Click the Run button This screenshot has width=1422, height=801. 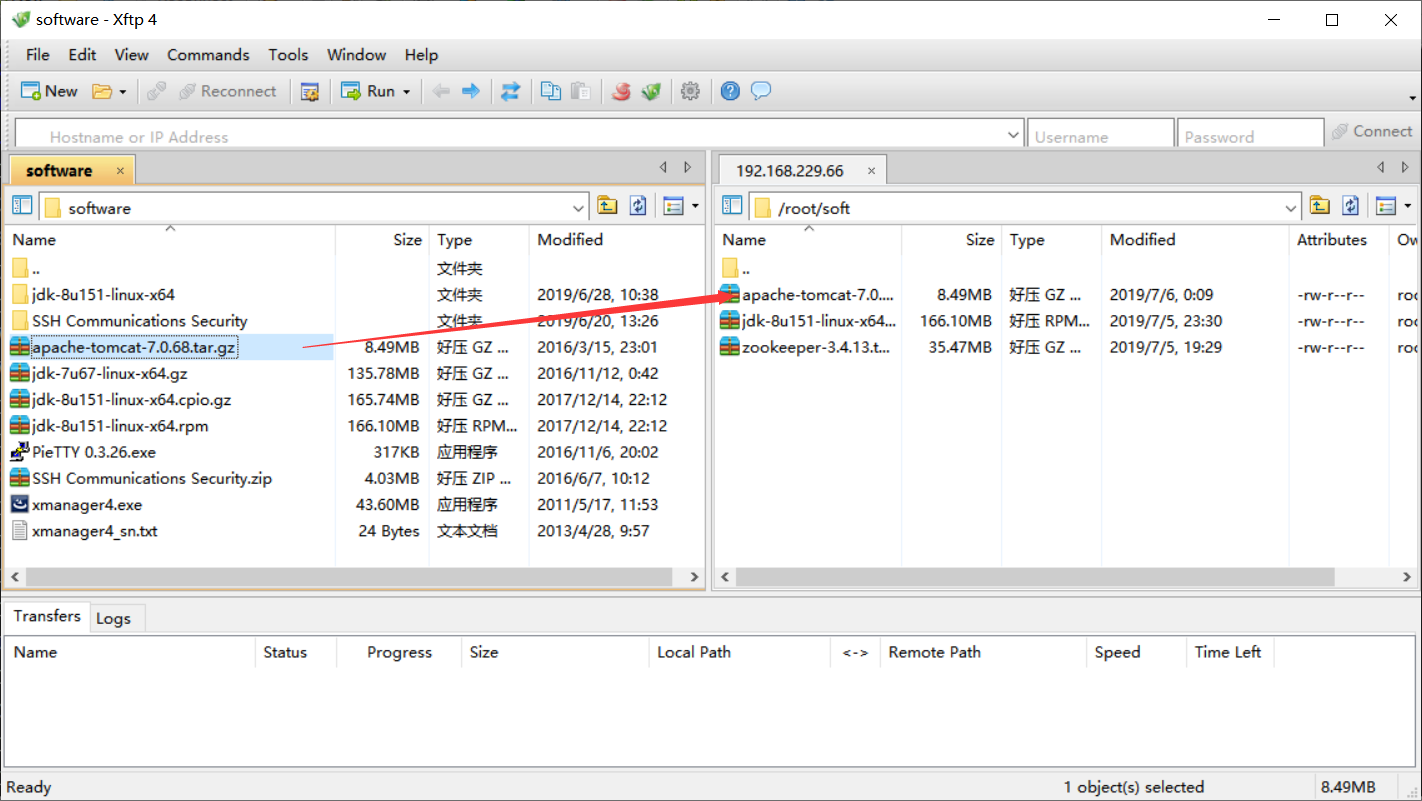coord(368,91)
